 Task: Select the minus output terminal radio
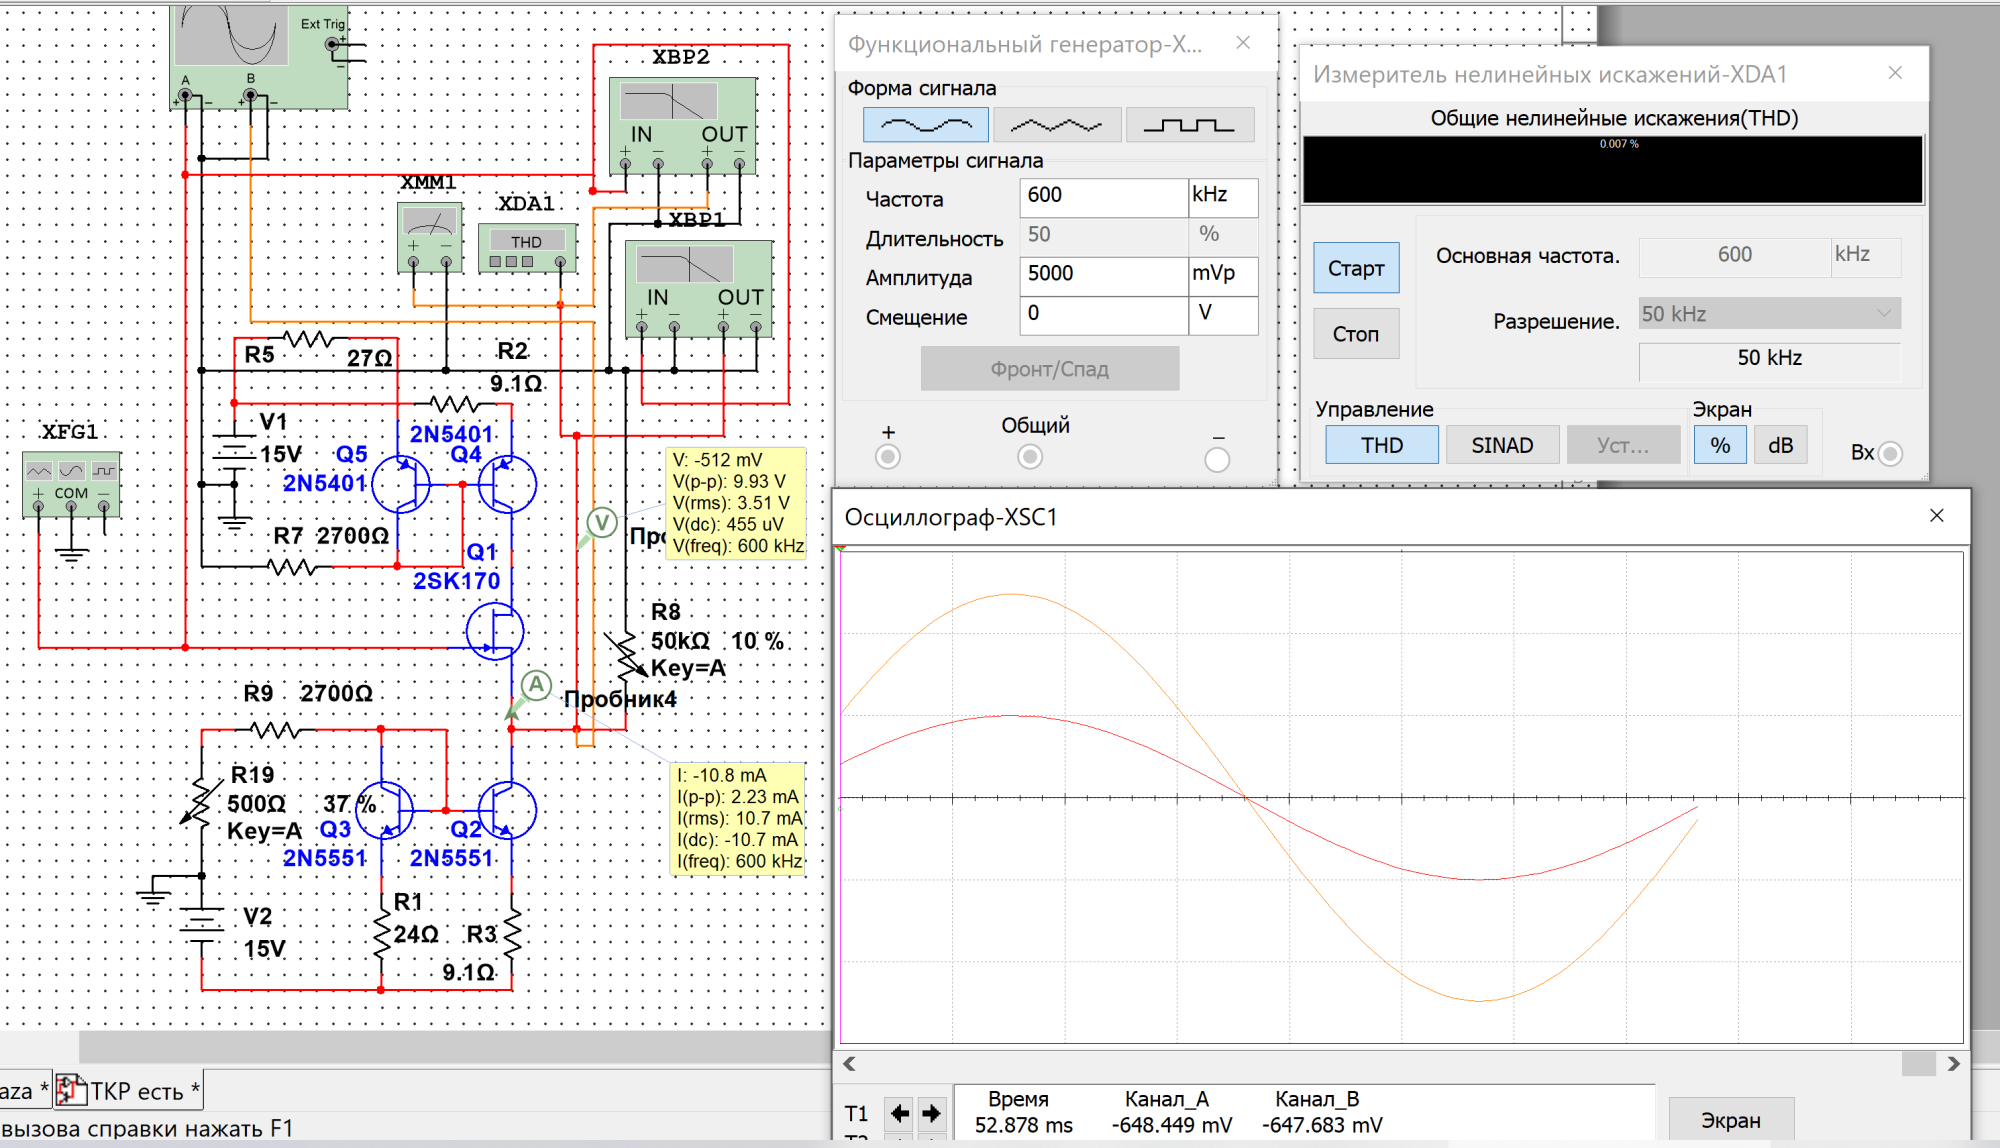(1217, 459)
